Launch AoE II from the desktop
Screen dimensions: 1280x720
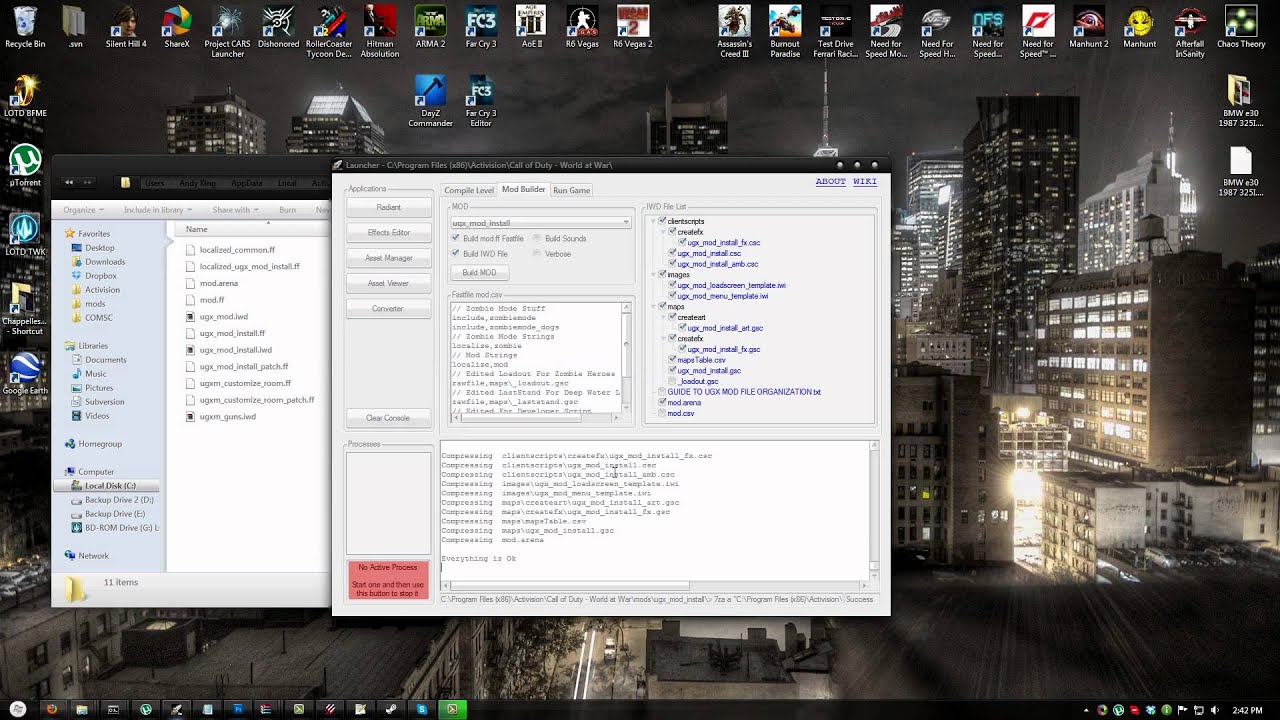click(531, 27)
